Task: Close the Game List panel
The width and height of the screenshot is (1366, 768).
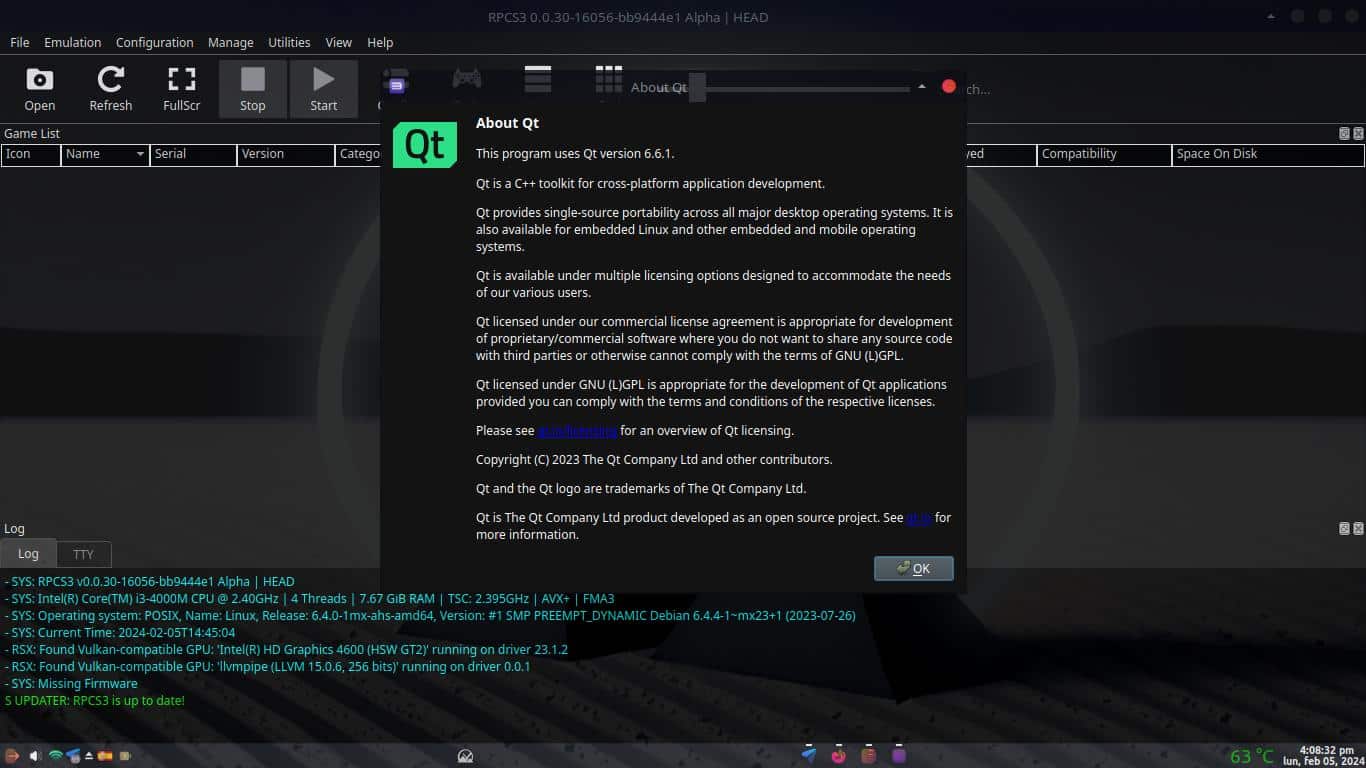Action: coord(1358,133)
